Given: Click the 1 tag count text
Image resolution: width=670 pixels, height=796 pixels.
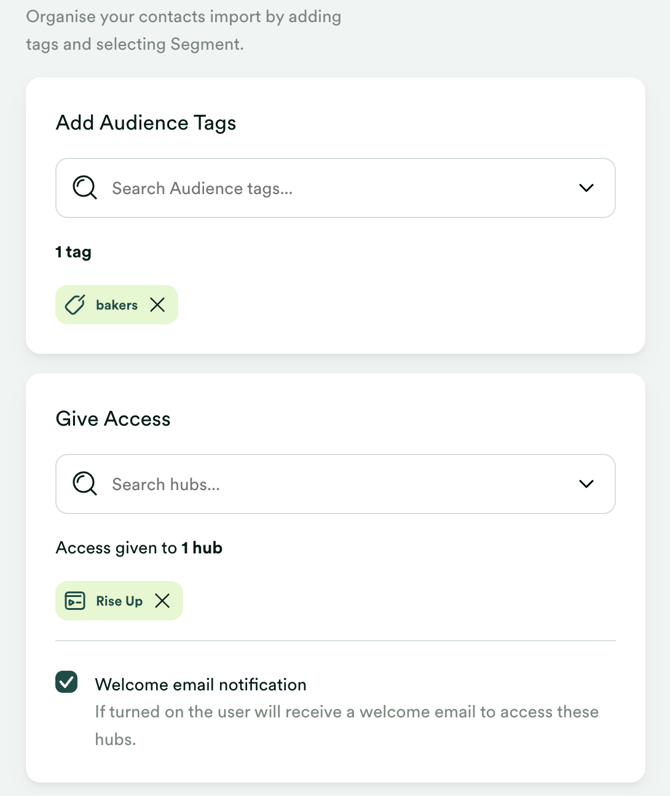Looking at the screenshot, I should 74,252.
